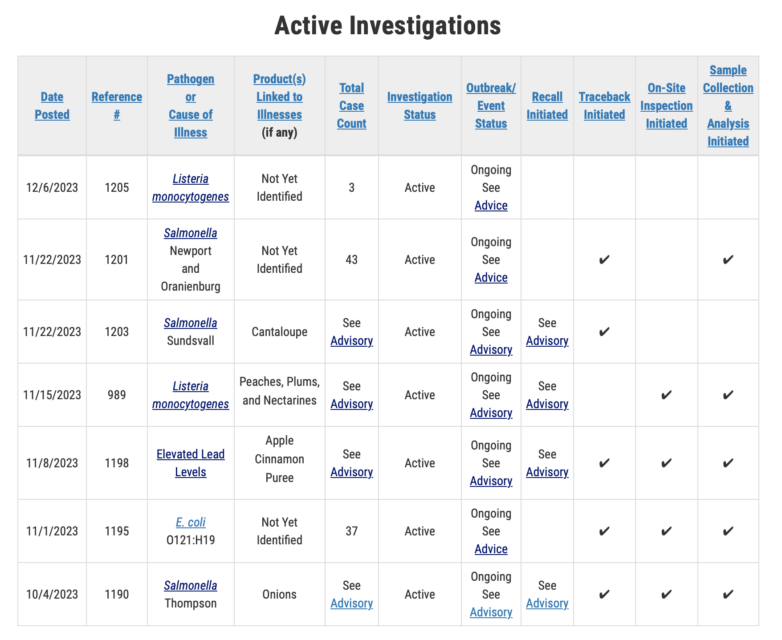This screenshot has width=782, height=640.
Task: Click traceback checkmark for reference 1203
Action: 604,332
